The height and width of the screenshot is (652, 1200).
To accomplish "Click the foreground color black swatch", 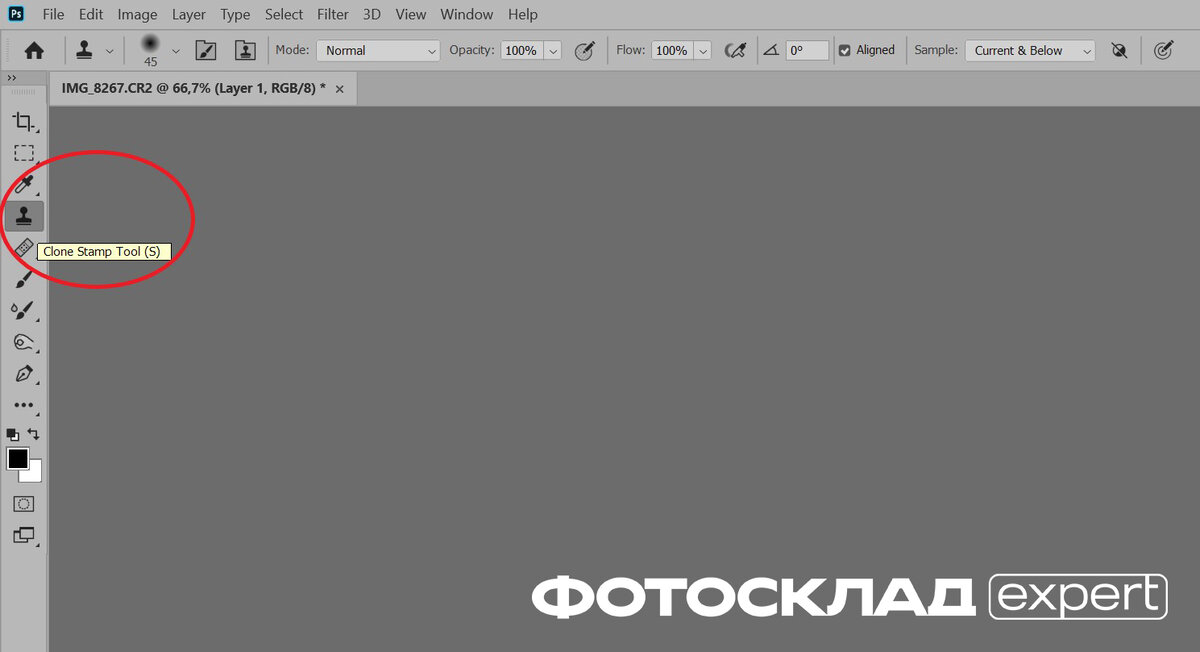I will click(18, 459).
